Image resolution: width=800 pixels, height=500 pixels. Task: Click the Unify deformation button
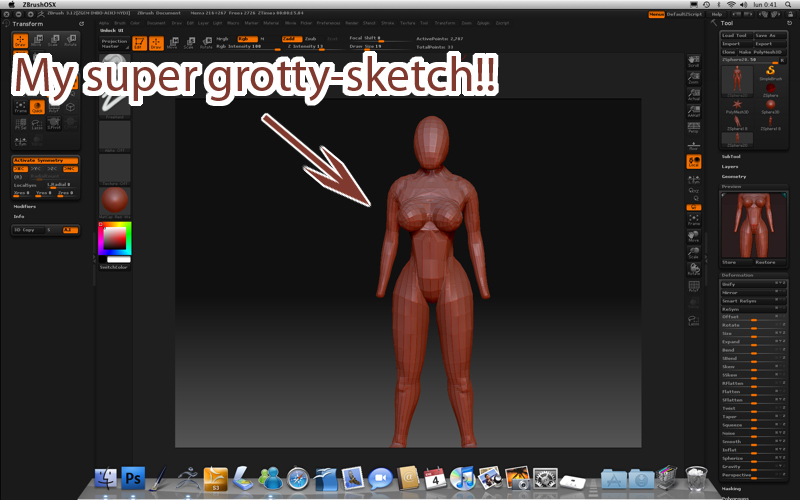pos(753,284)
